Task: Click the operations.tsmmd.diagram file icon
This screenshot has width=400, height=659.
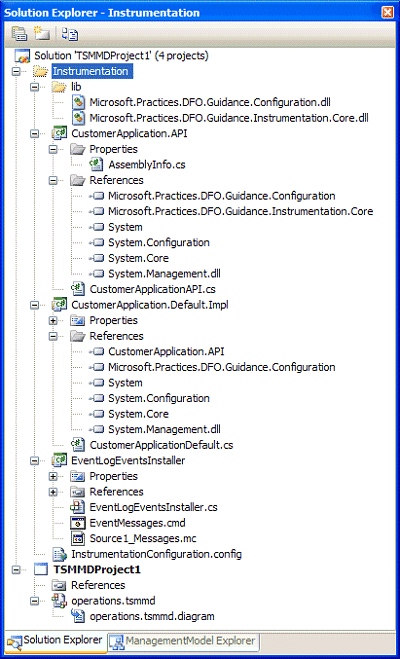Action: [79, 617]
